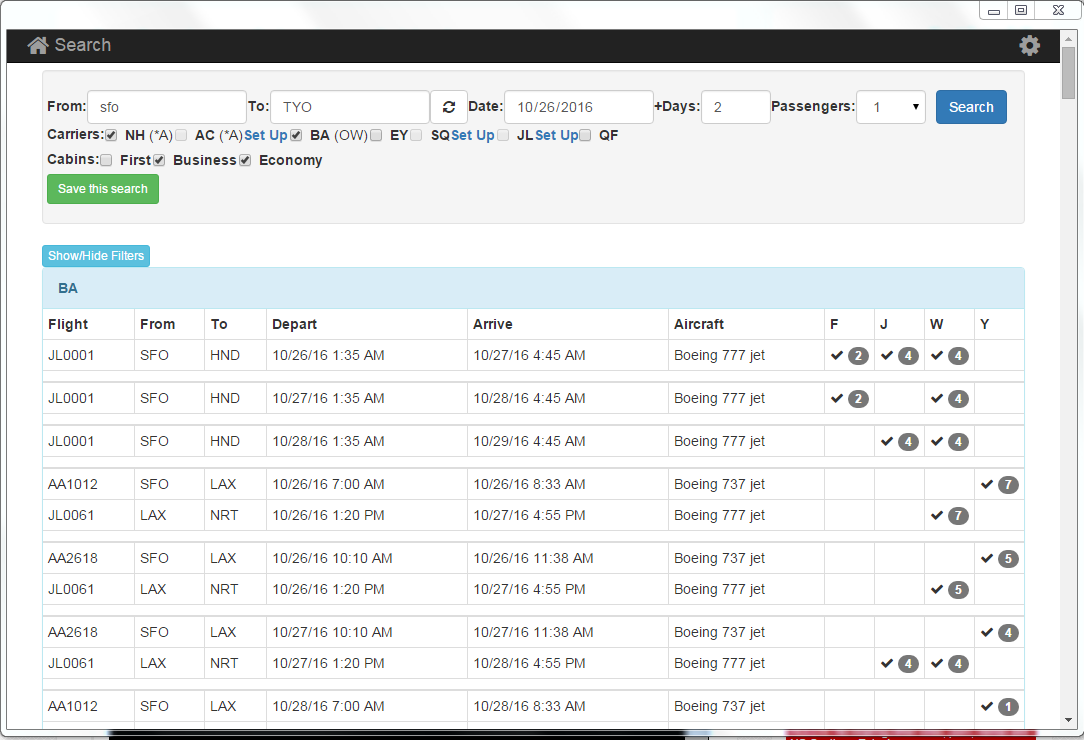
Task: Click Y availability badge for AA2618 on 10/27
Action: 1008,632
